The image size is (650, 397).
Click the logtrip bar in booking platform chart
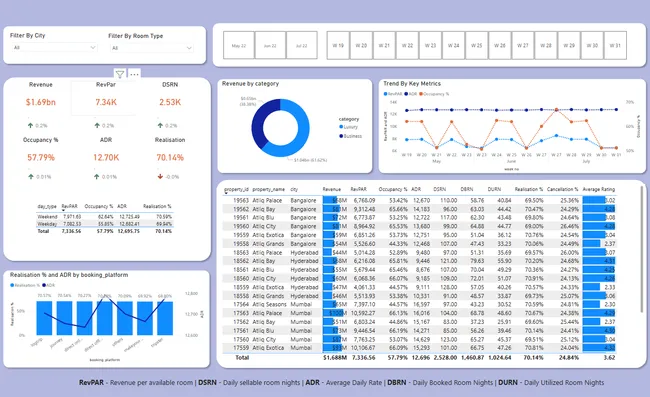44,318
